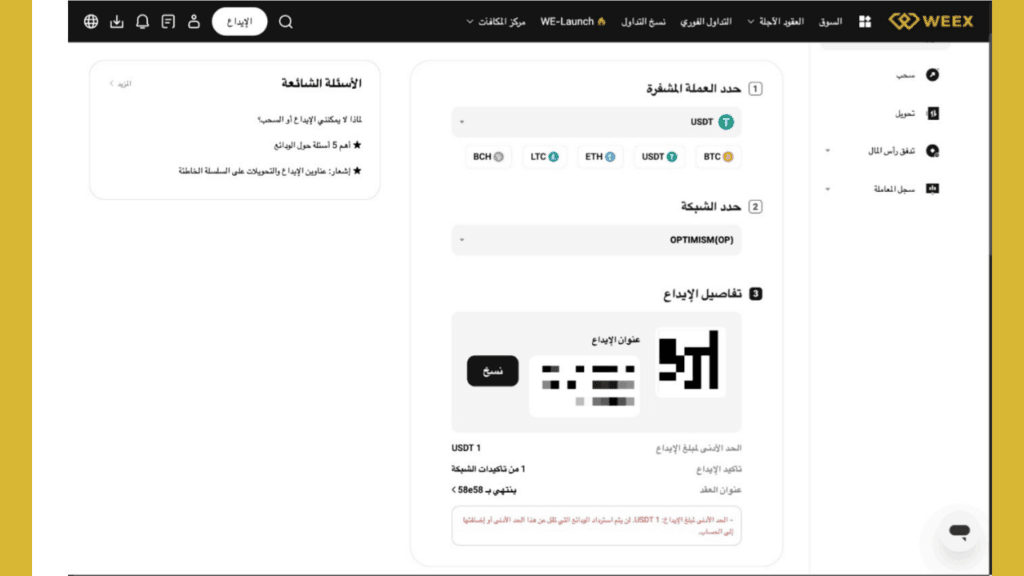The height and width of the screenshot is (576, 1024).
Task: Select the BTC coin chip
Action: [718, 157]
